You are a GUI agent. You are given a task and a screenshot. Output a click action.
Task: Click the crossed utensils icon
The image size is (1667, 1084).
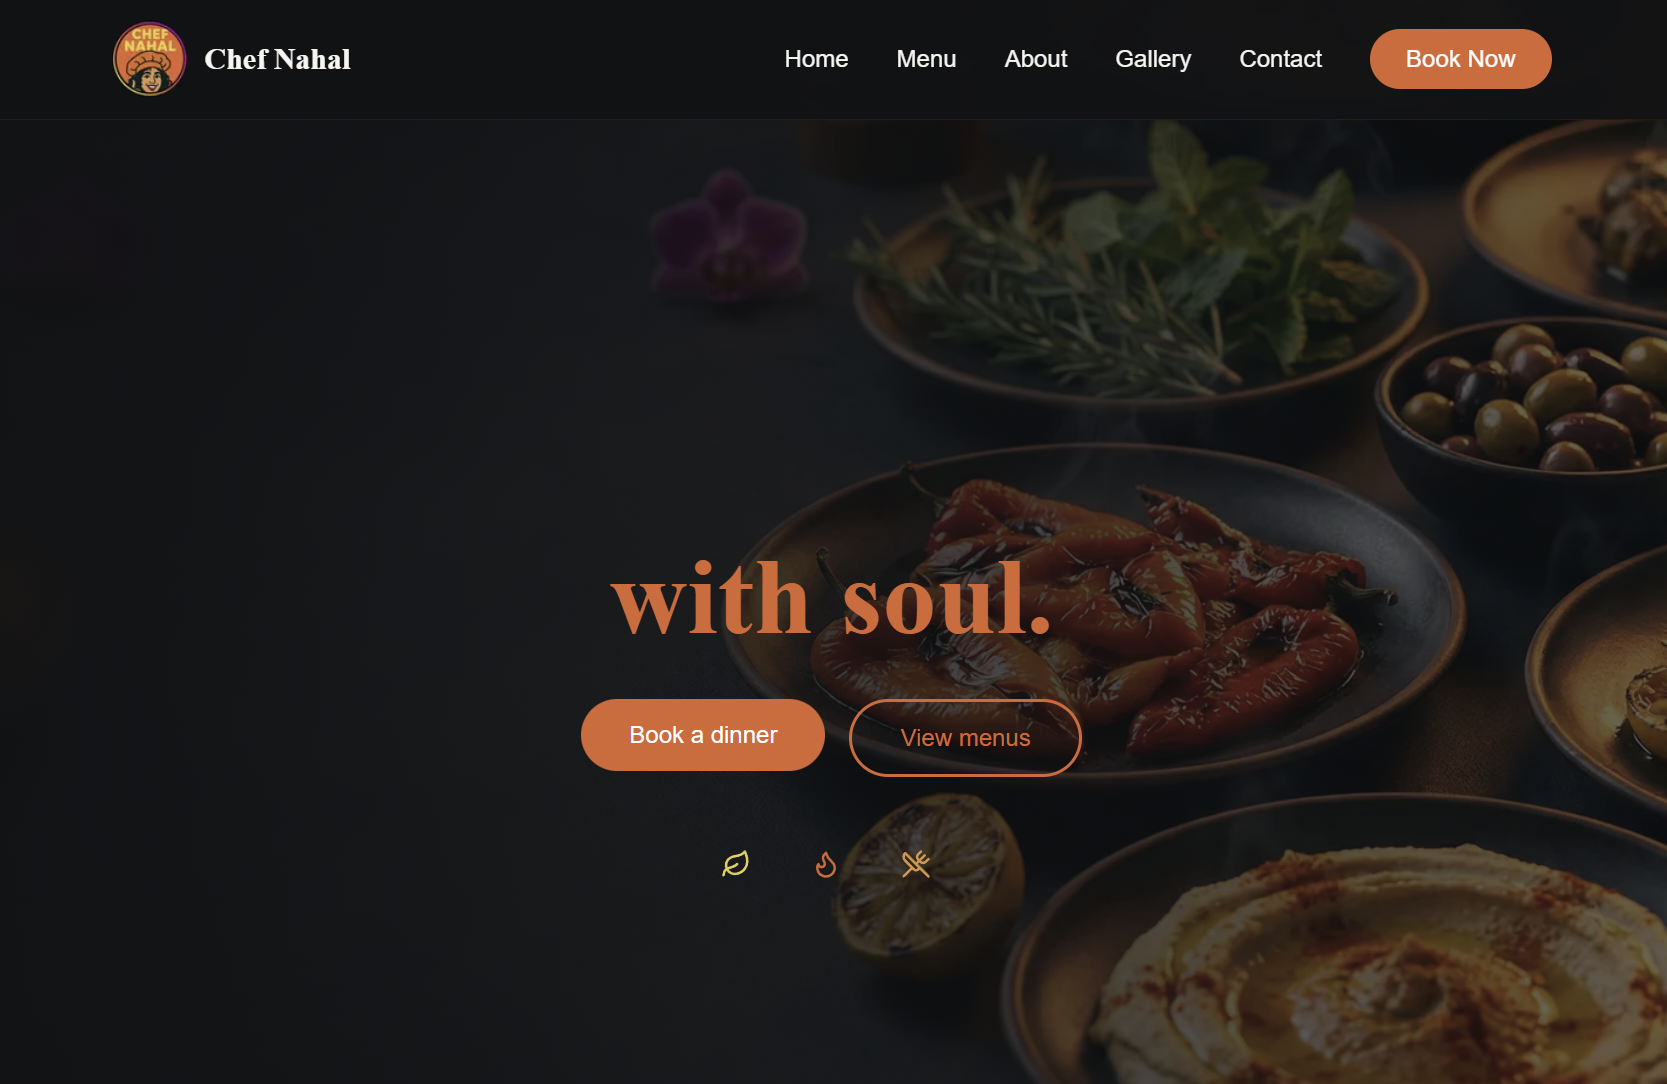pos(916,864)
